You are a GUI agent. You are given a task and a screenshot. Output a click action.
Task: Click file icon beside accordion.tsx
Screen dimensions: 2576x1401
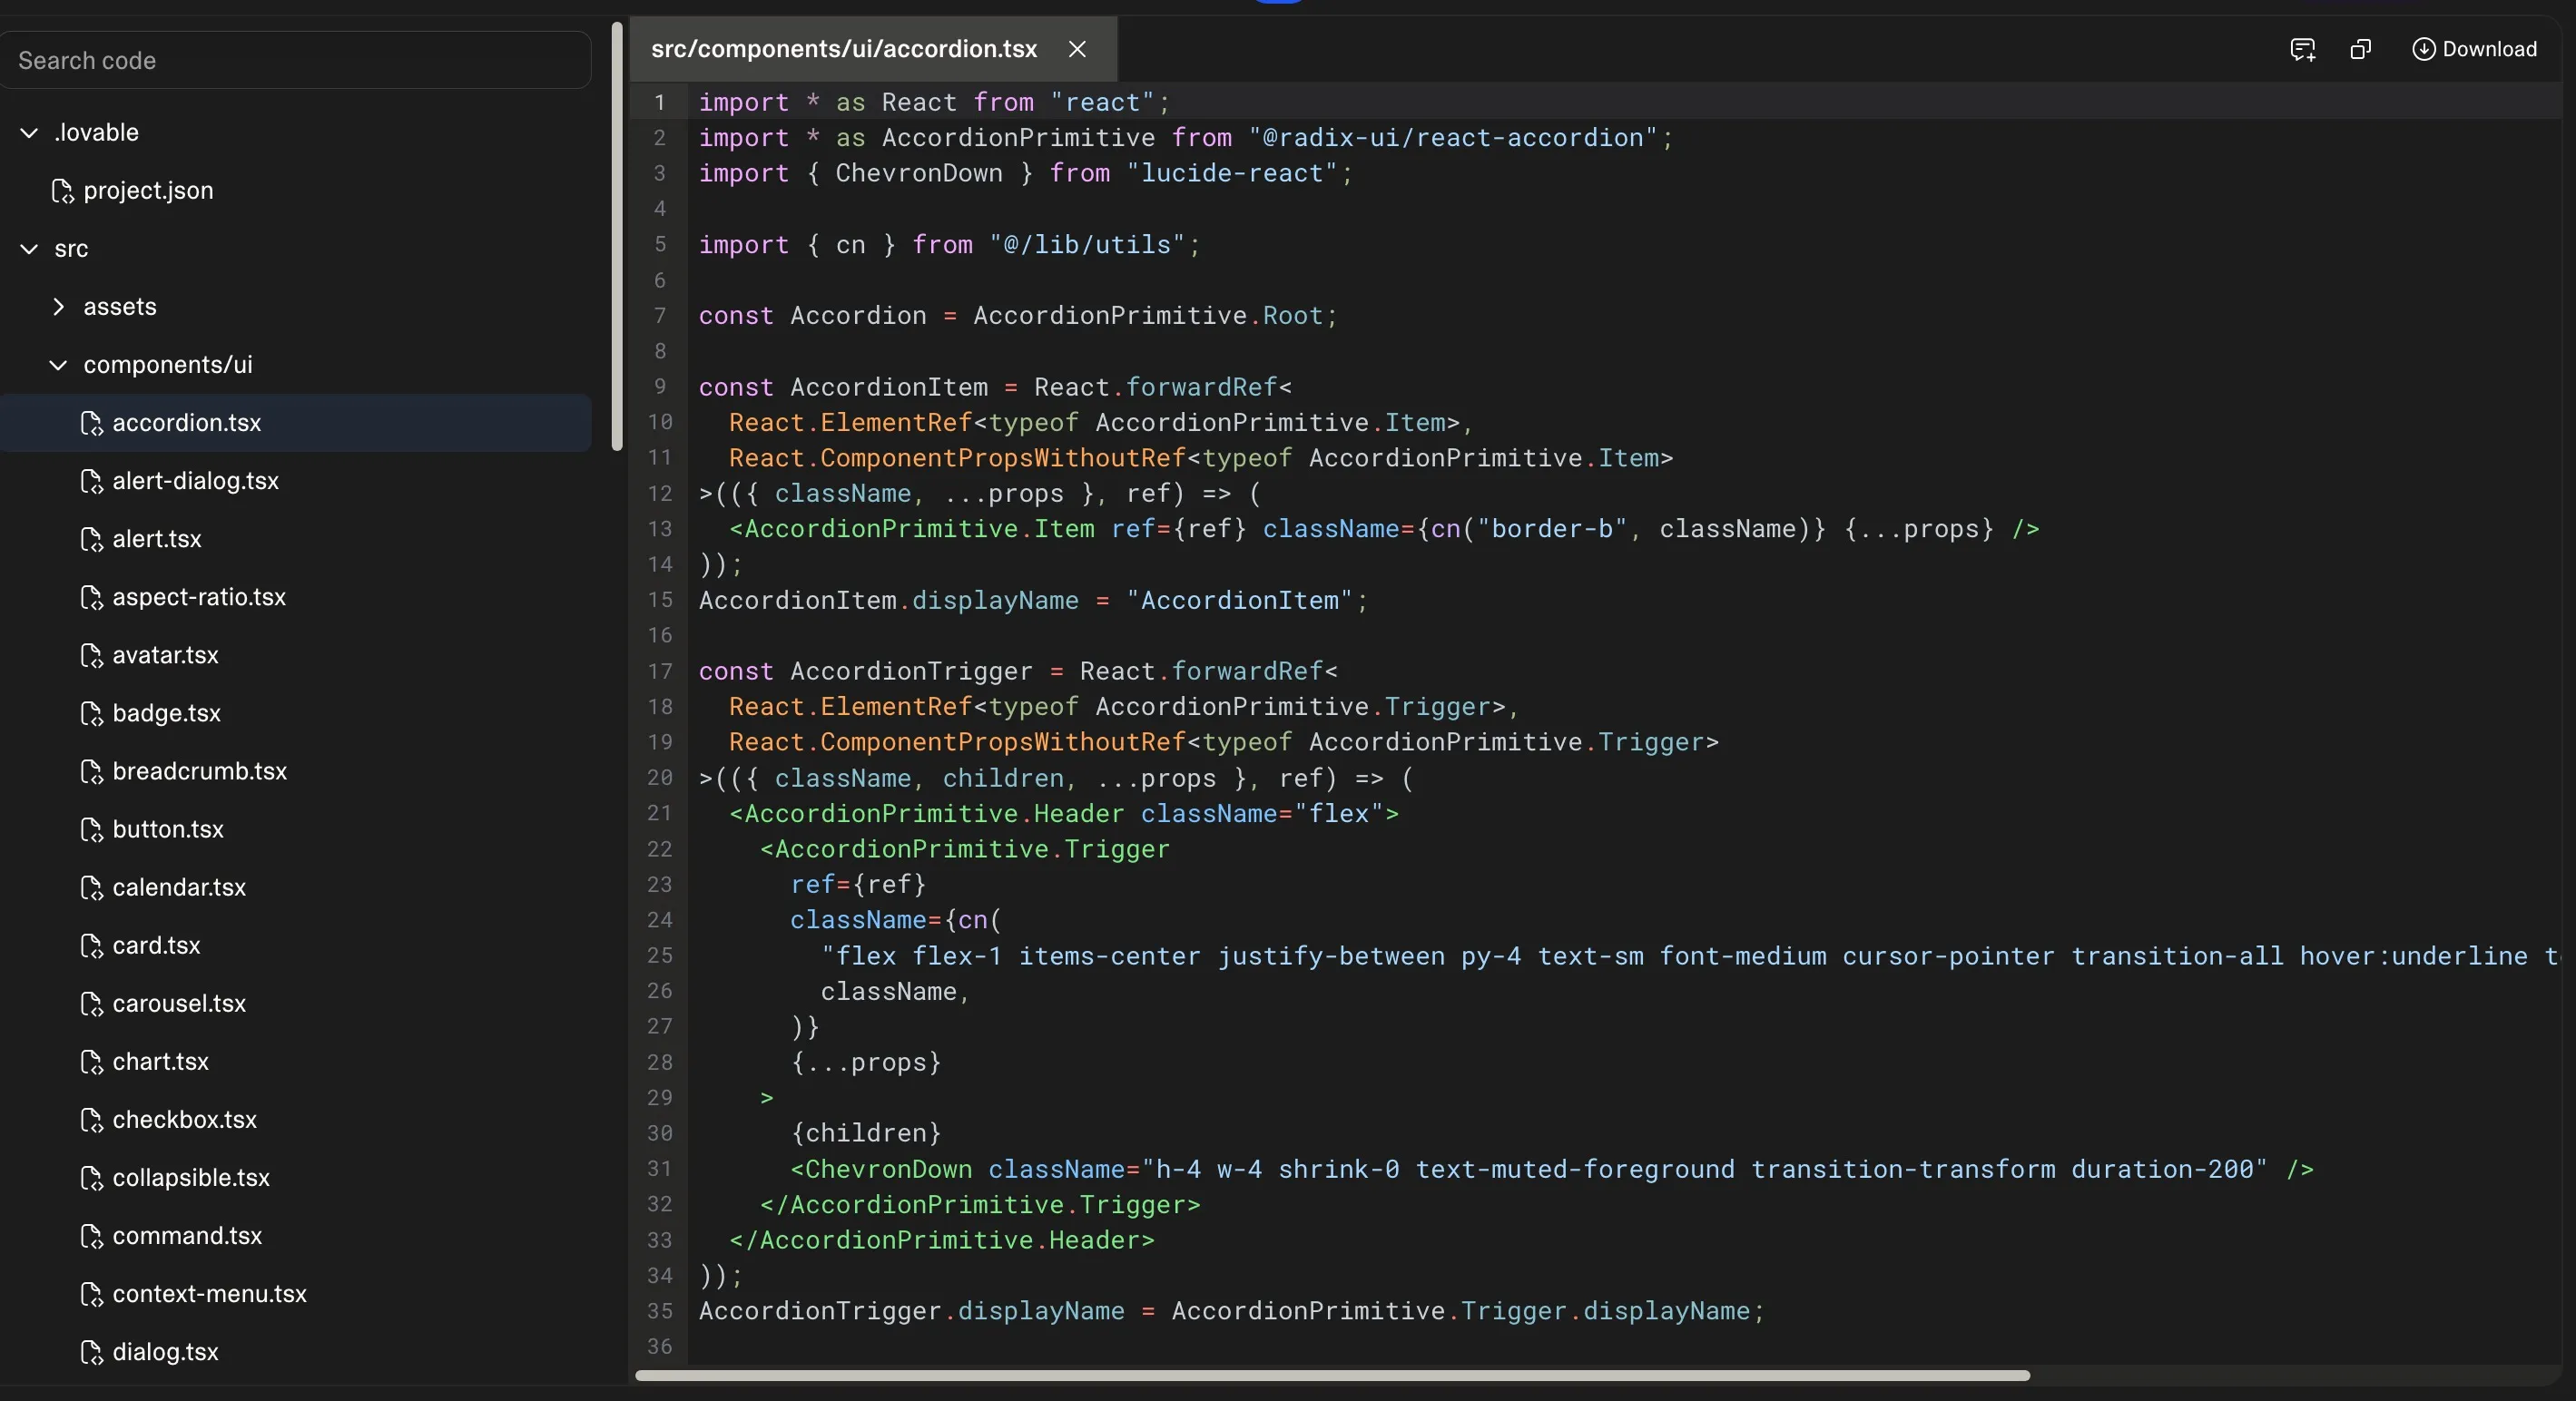[x=91, y=423]
